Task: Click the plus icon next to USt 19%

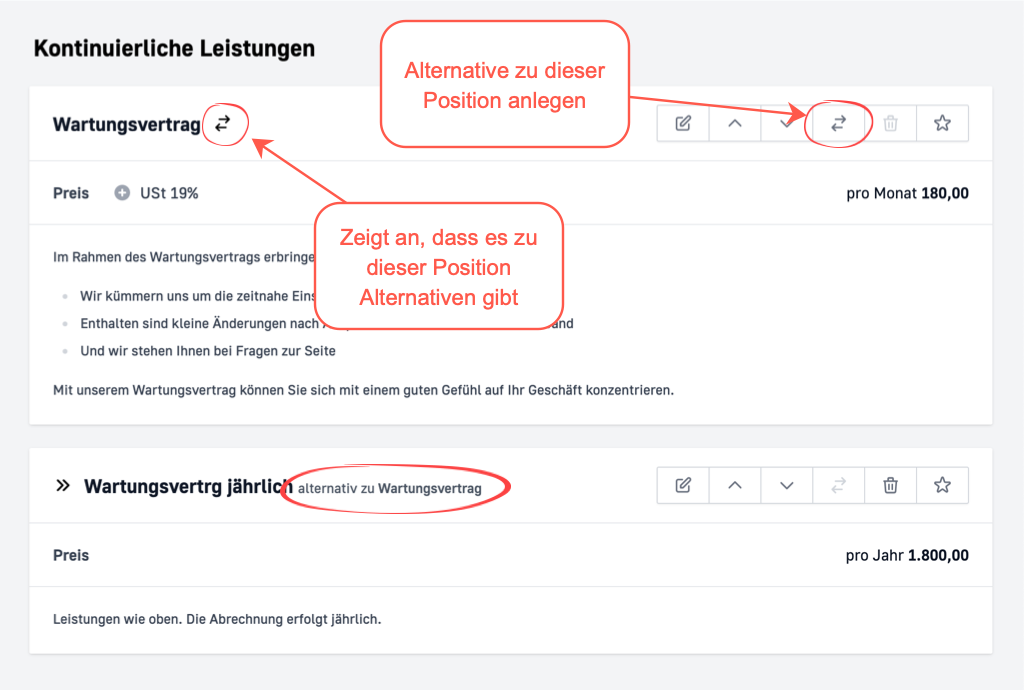Action: tap(120, 193)
